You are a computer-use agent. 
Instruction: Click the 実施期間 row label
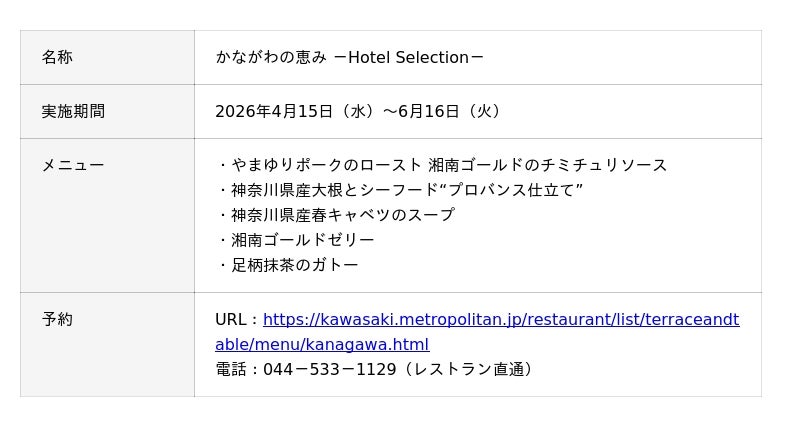pyautogui.click(x=73, y=111)
